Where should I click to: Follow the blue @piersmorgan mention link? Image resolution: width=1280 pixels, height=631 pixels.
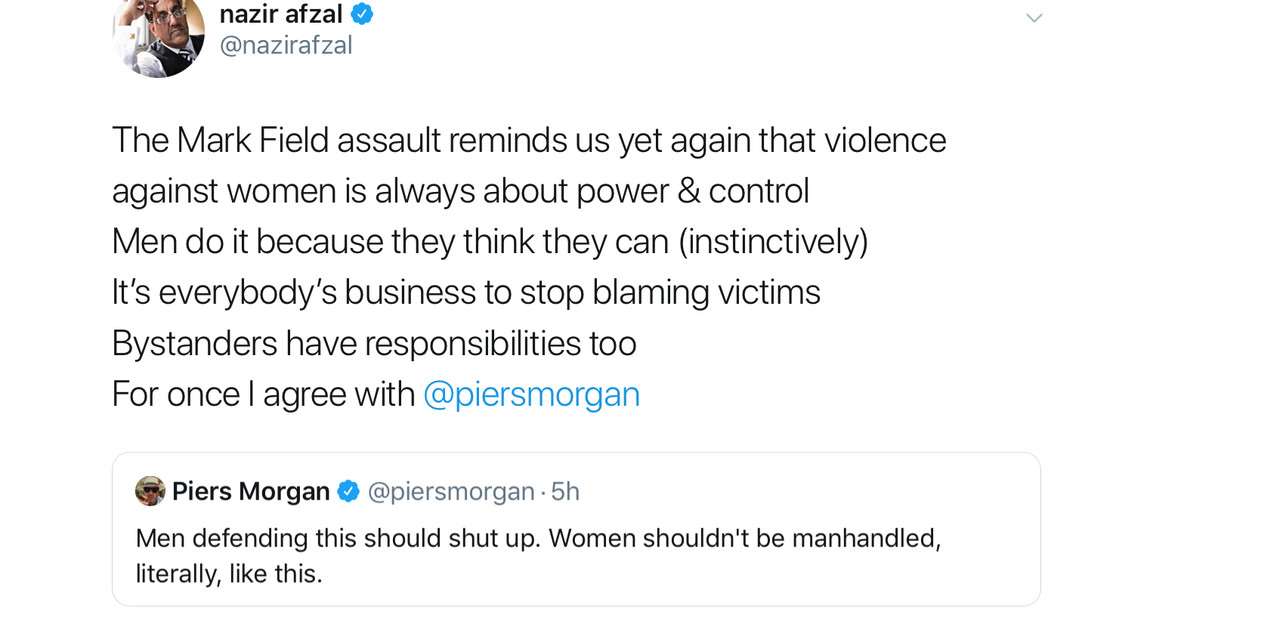[531, 394]
